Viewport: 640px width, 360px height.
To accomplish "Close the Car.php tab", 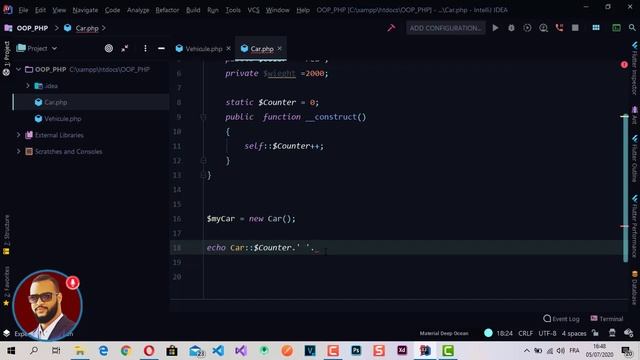I will (280, 48).
